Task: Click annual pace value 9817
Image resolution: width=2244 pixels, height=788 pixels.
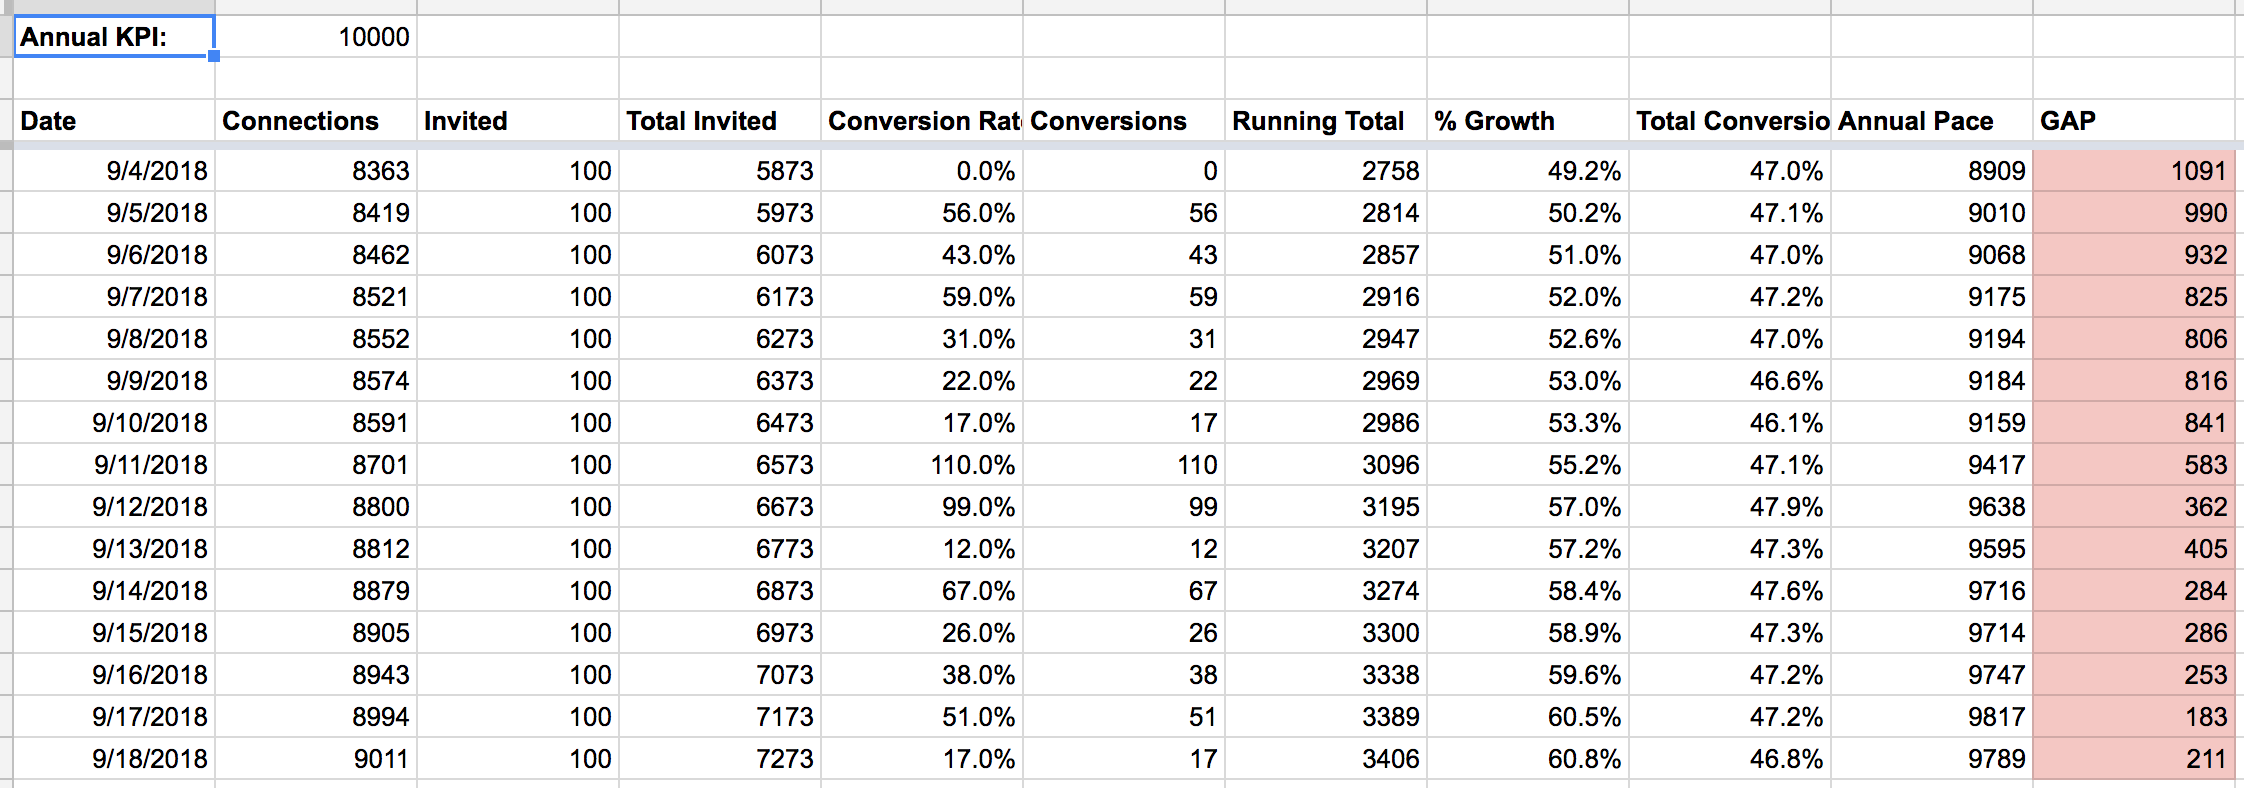Action: pyautogui.click(x=1932, y=717)
